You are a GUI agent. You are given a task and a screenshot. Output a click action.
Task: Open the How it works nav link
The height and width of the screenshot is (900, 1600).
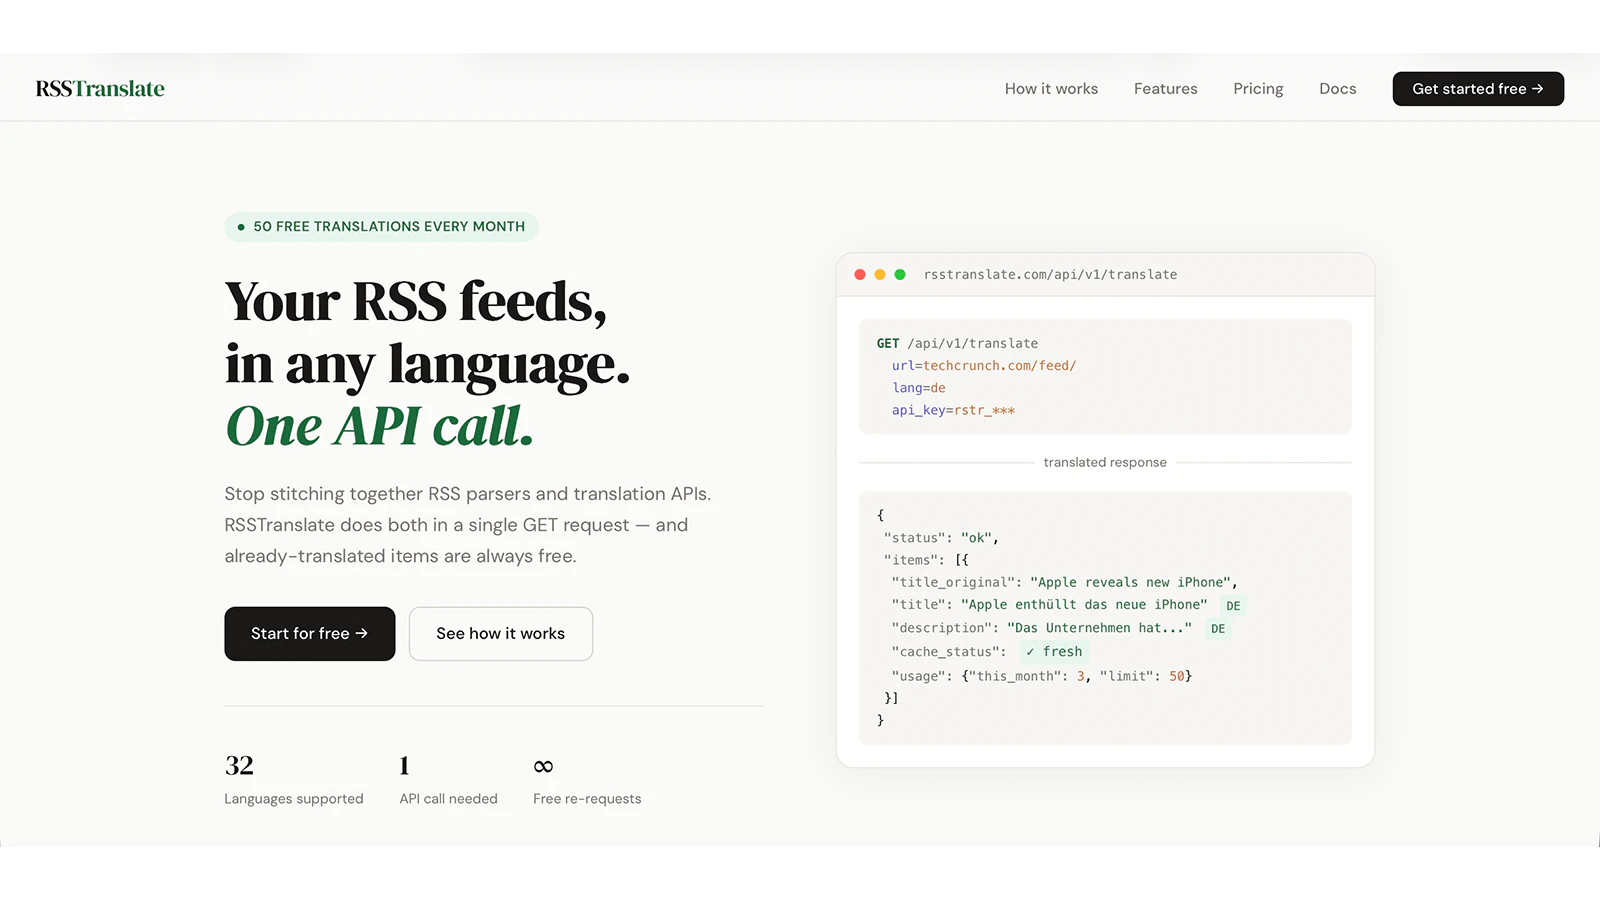tap(1051, 89)
